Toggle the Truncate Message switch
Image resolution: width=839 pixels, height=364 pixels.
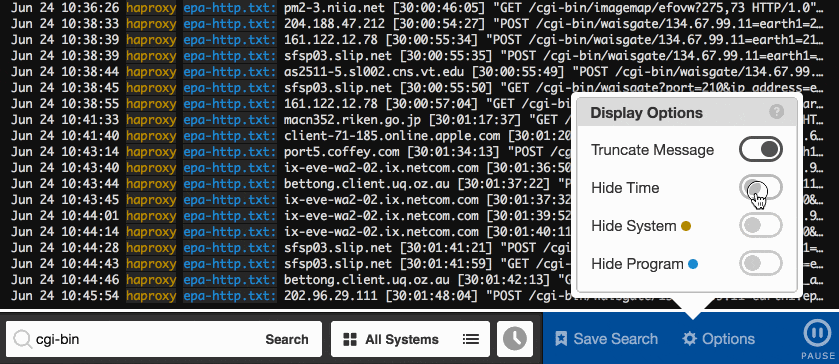click(761, 149)
